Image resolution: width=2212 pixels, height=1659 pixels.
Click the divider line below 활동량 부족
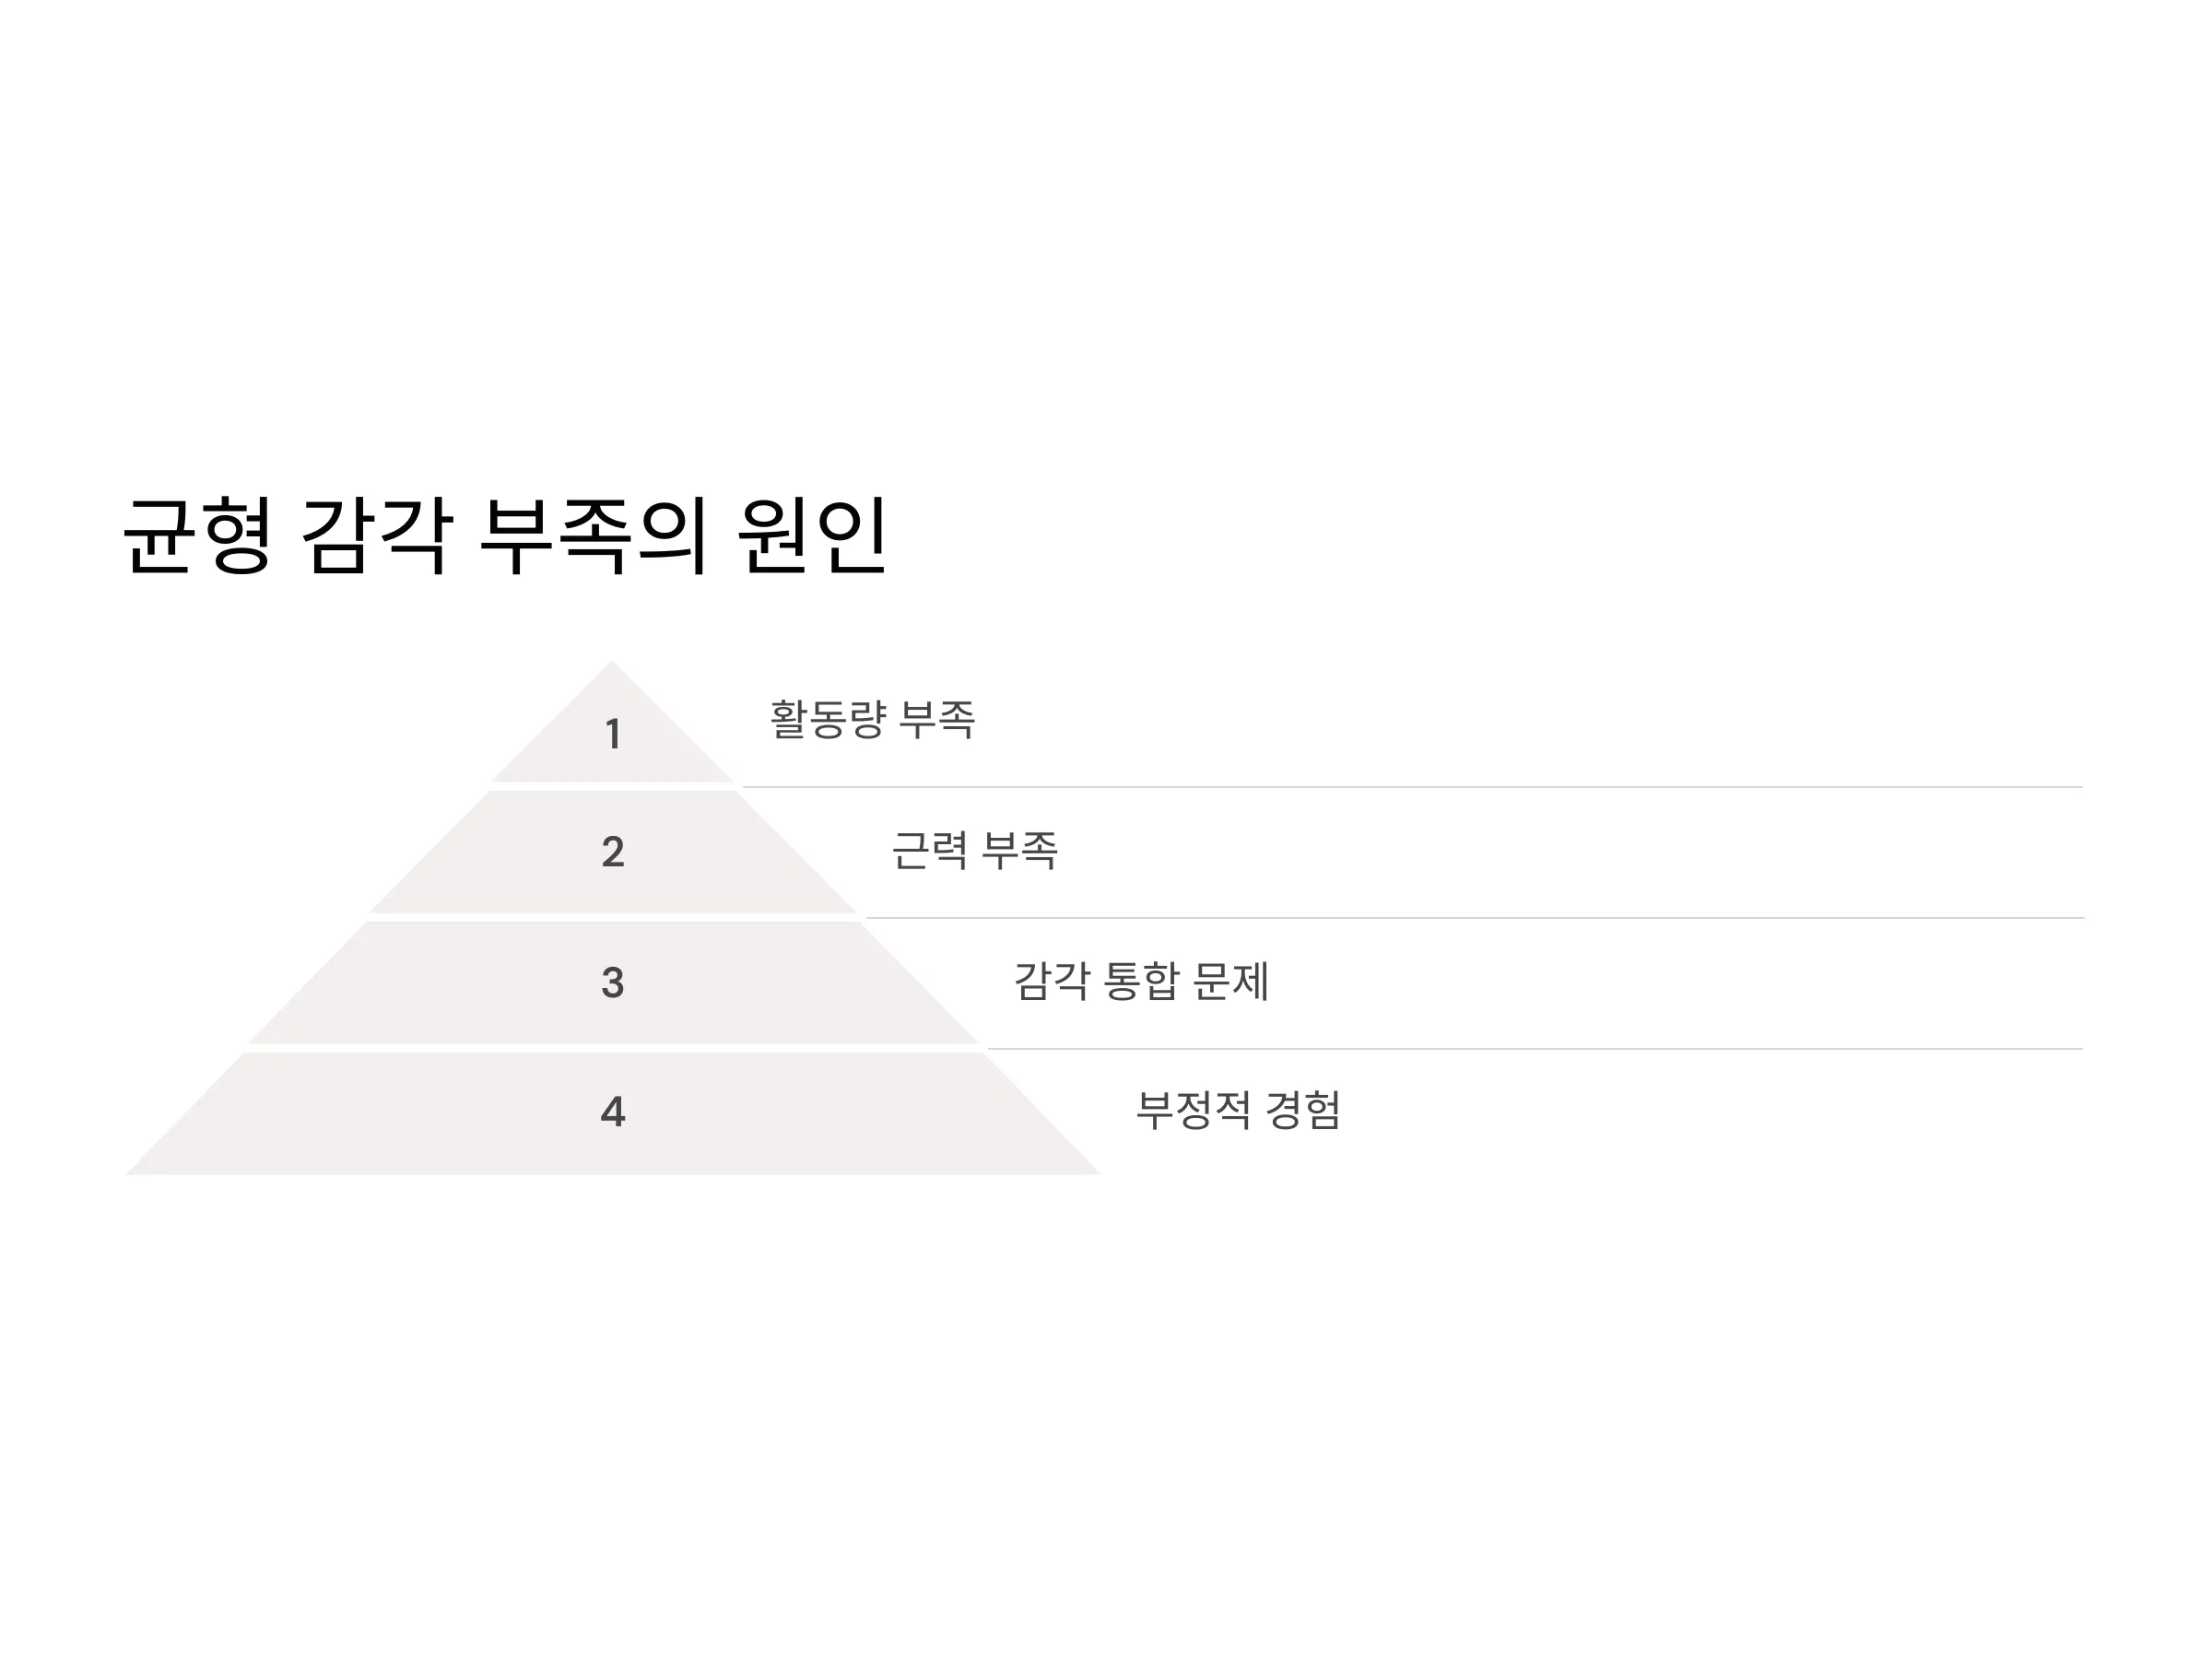[1413, 787]
